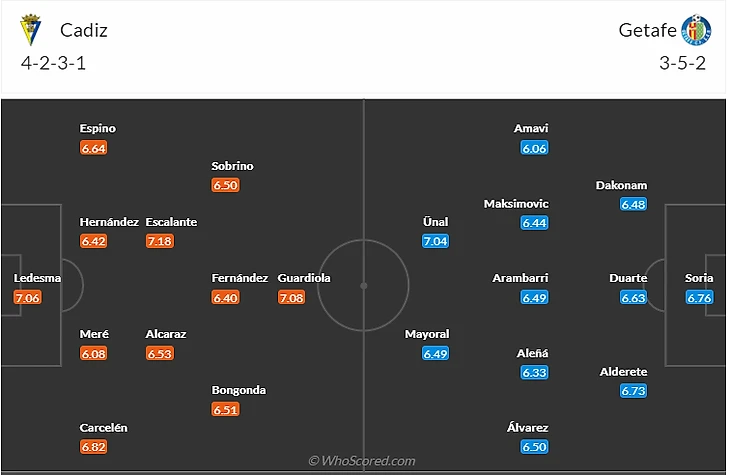Select the Mayoral player name
This screenshot has width=730, height=475.
[427, 334]
